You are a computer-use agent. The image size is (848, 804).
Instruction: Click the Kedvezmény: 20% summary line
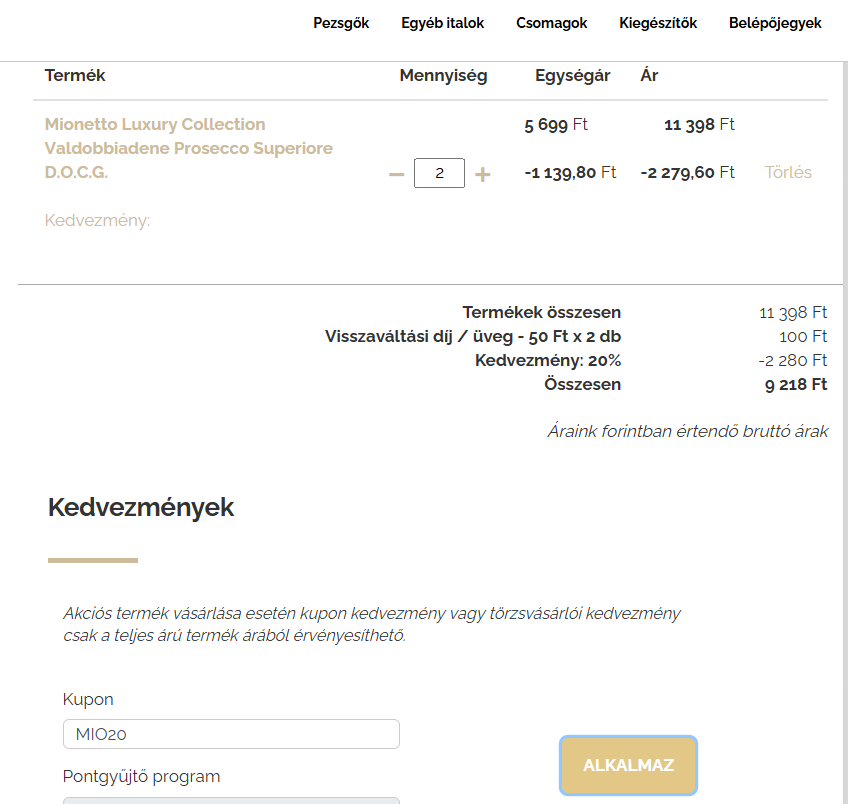pyautogui.click(x=547, y=360)
